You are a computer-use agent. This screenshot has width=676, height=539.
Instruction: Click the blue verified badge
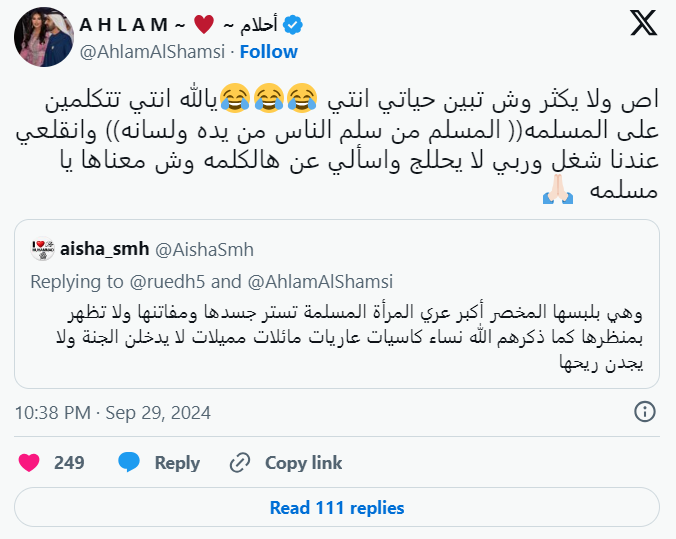(293, 25)
